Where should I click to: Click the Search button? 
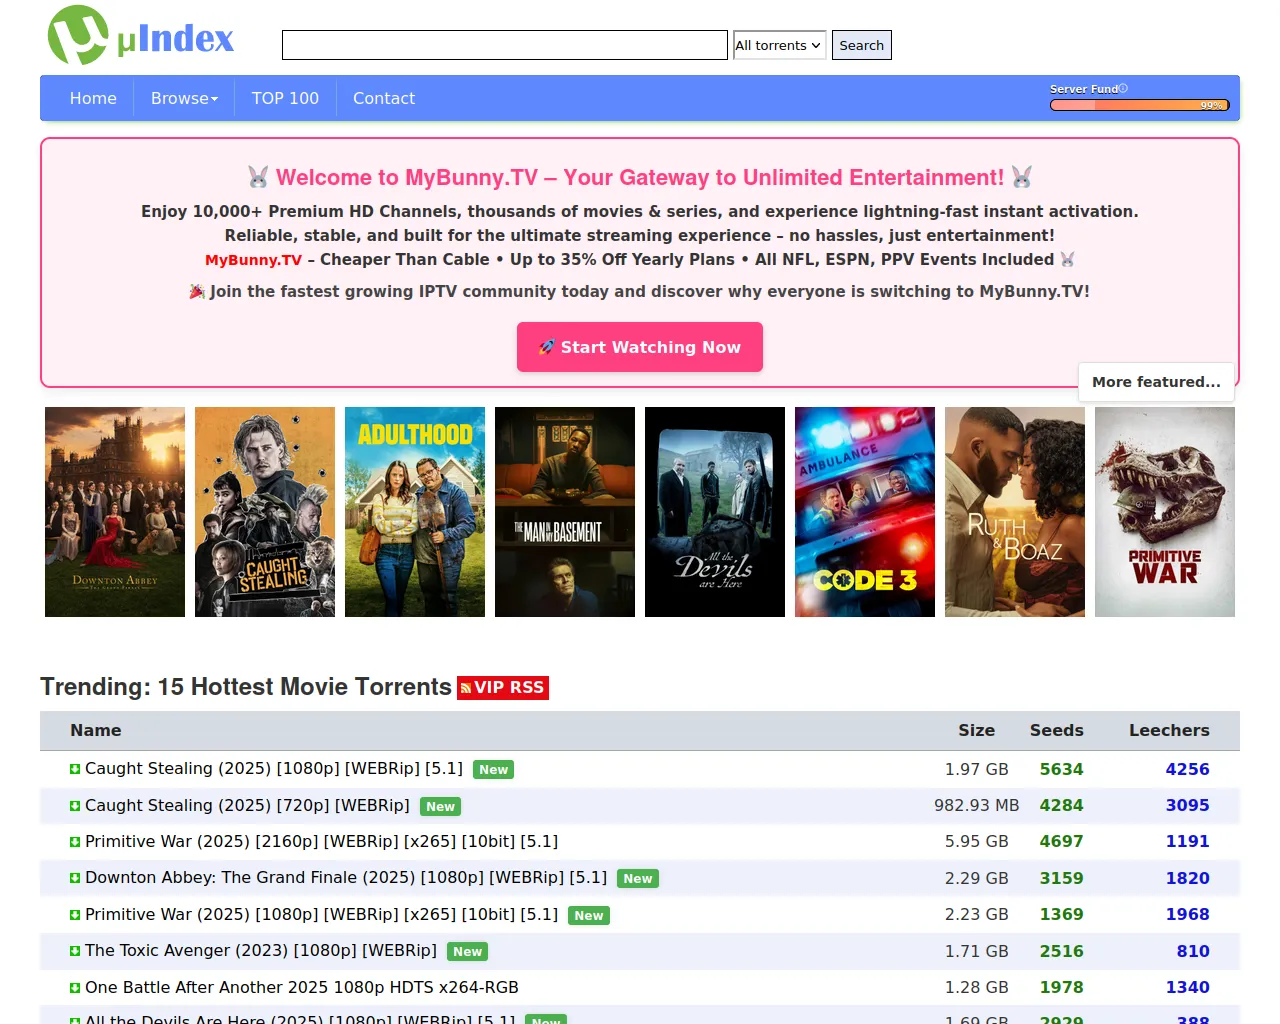tap(862, 45)
